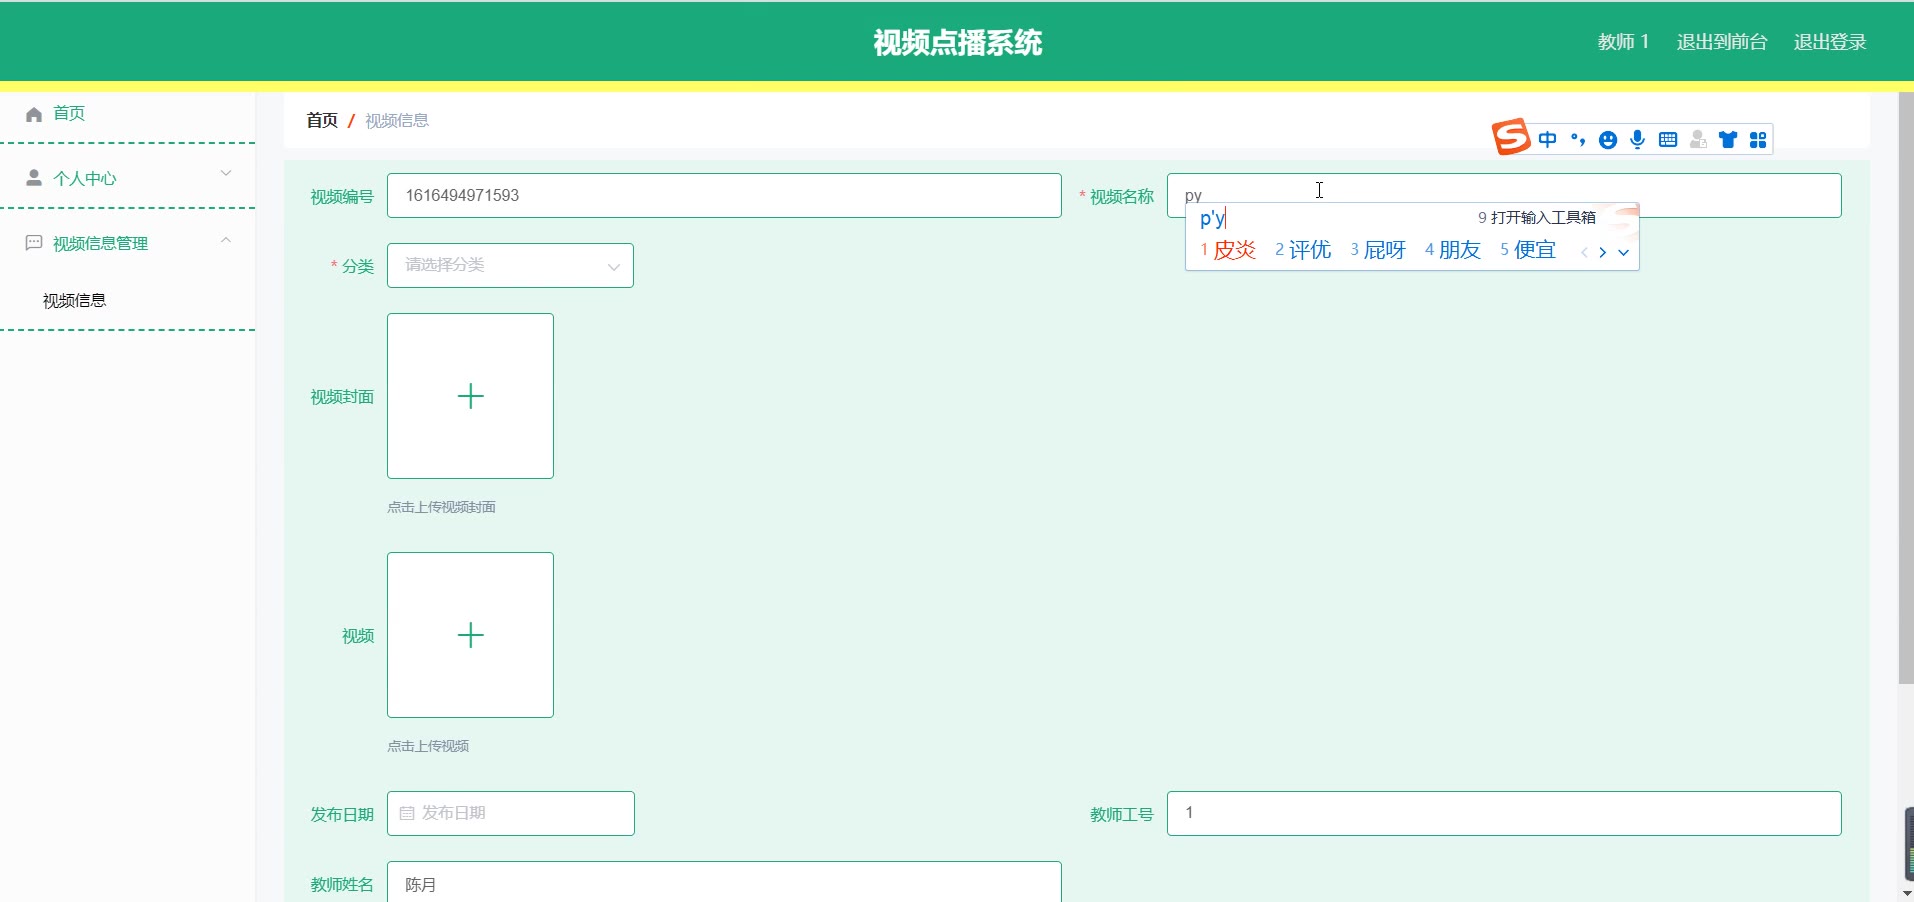Toggle Chinese/English mode 中 on IME bar
The image size is (1914, 902).
click(1547, 140)
